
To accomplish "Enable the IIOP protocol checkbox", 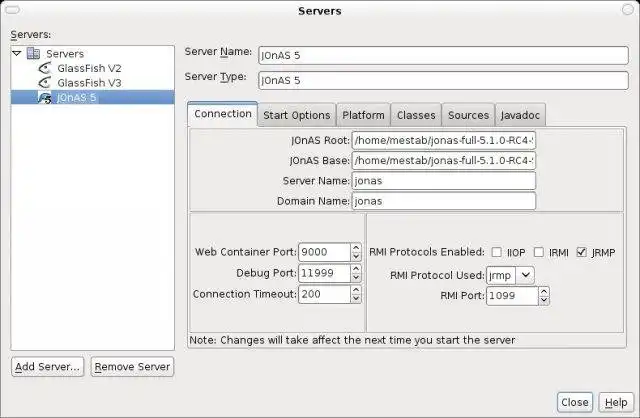I will click(496, 252).
